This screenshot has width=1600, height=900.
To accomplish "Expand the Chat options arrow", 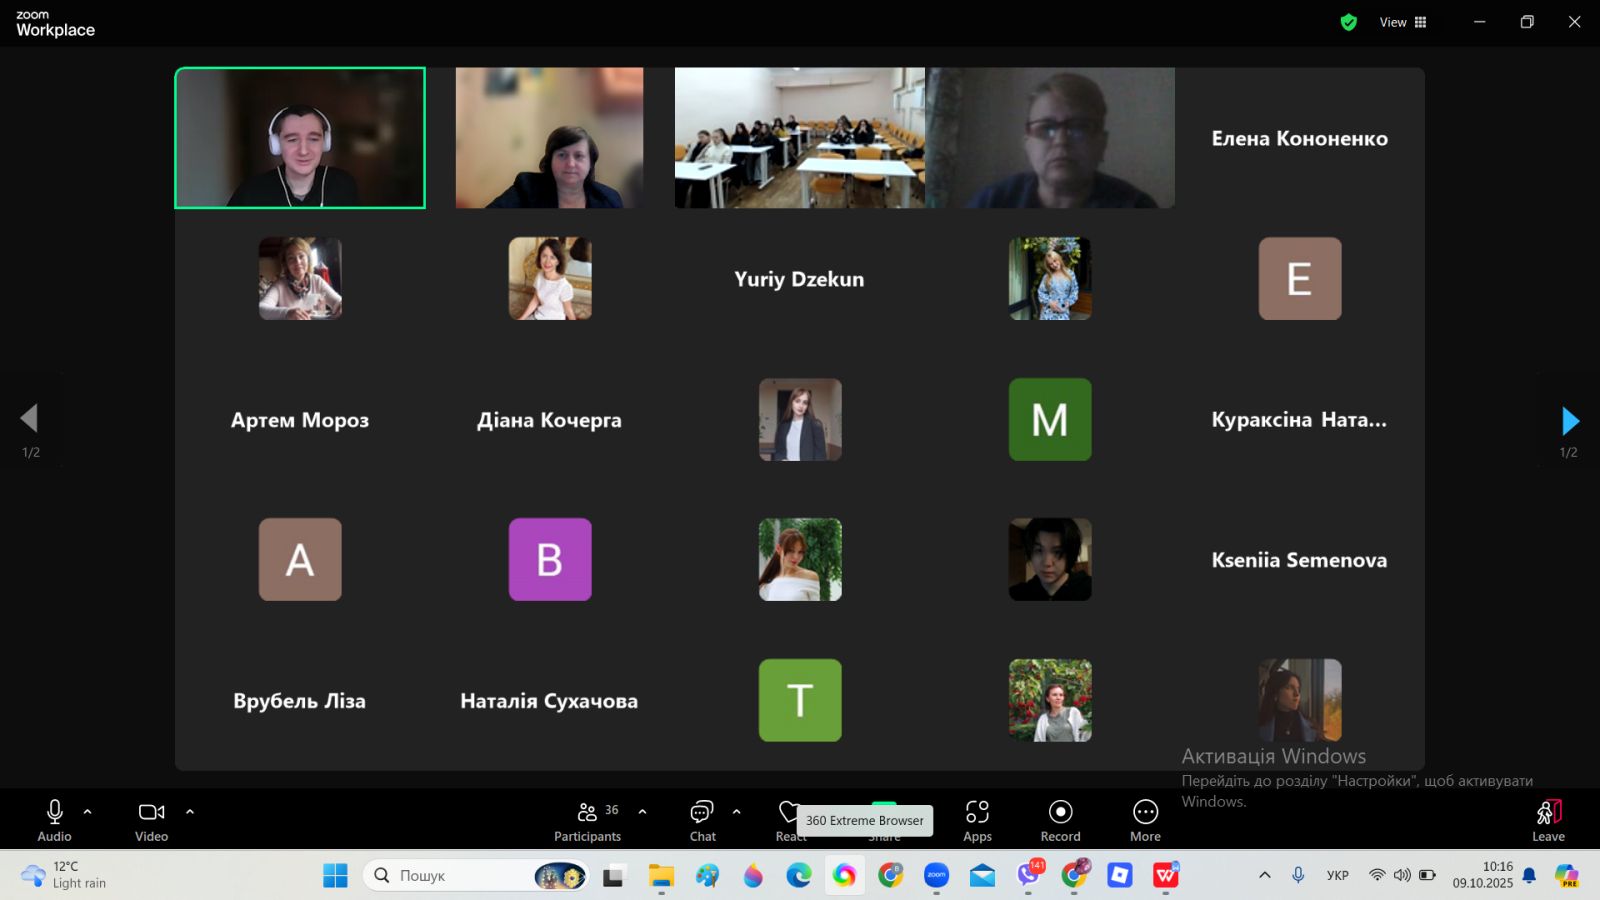I will (737, 812).
